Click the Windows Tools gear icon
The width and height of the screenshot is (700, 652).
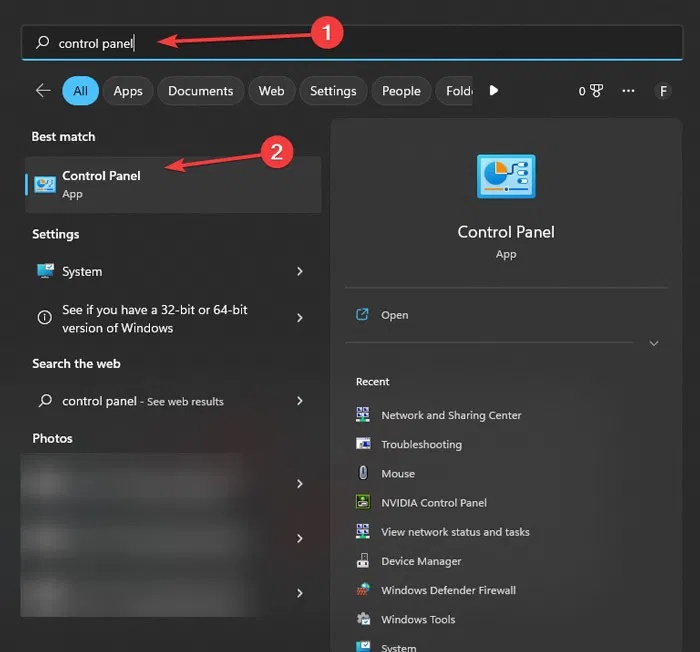pos(363,619)
